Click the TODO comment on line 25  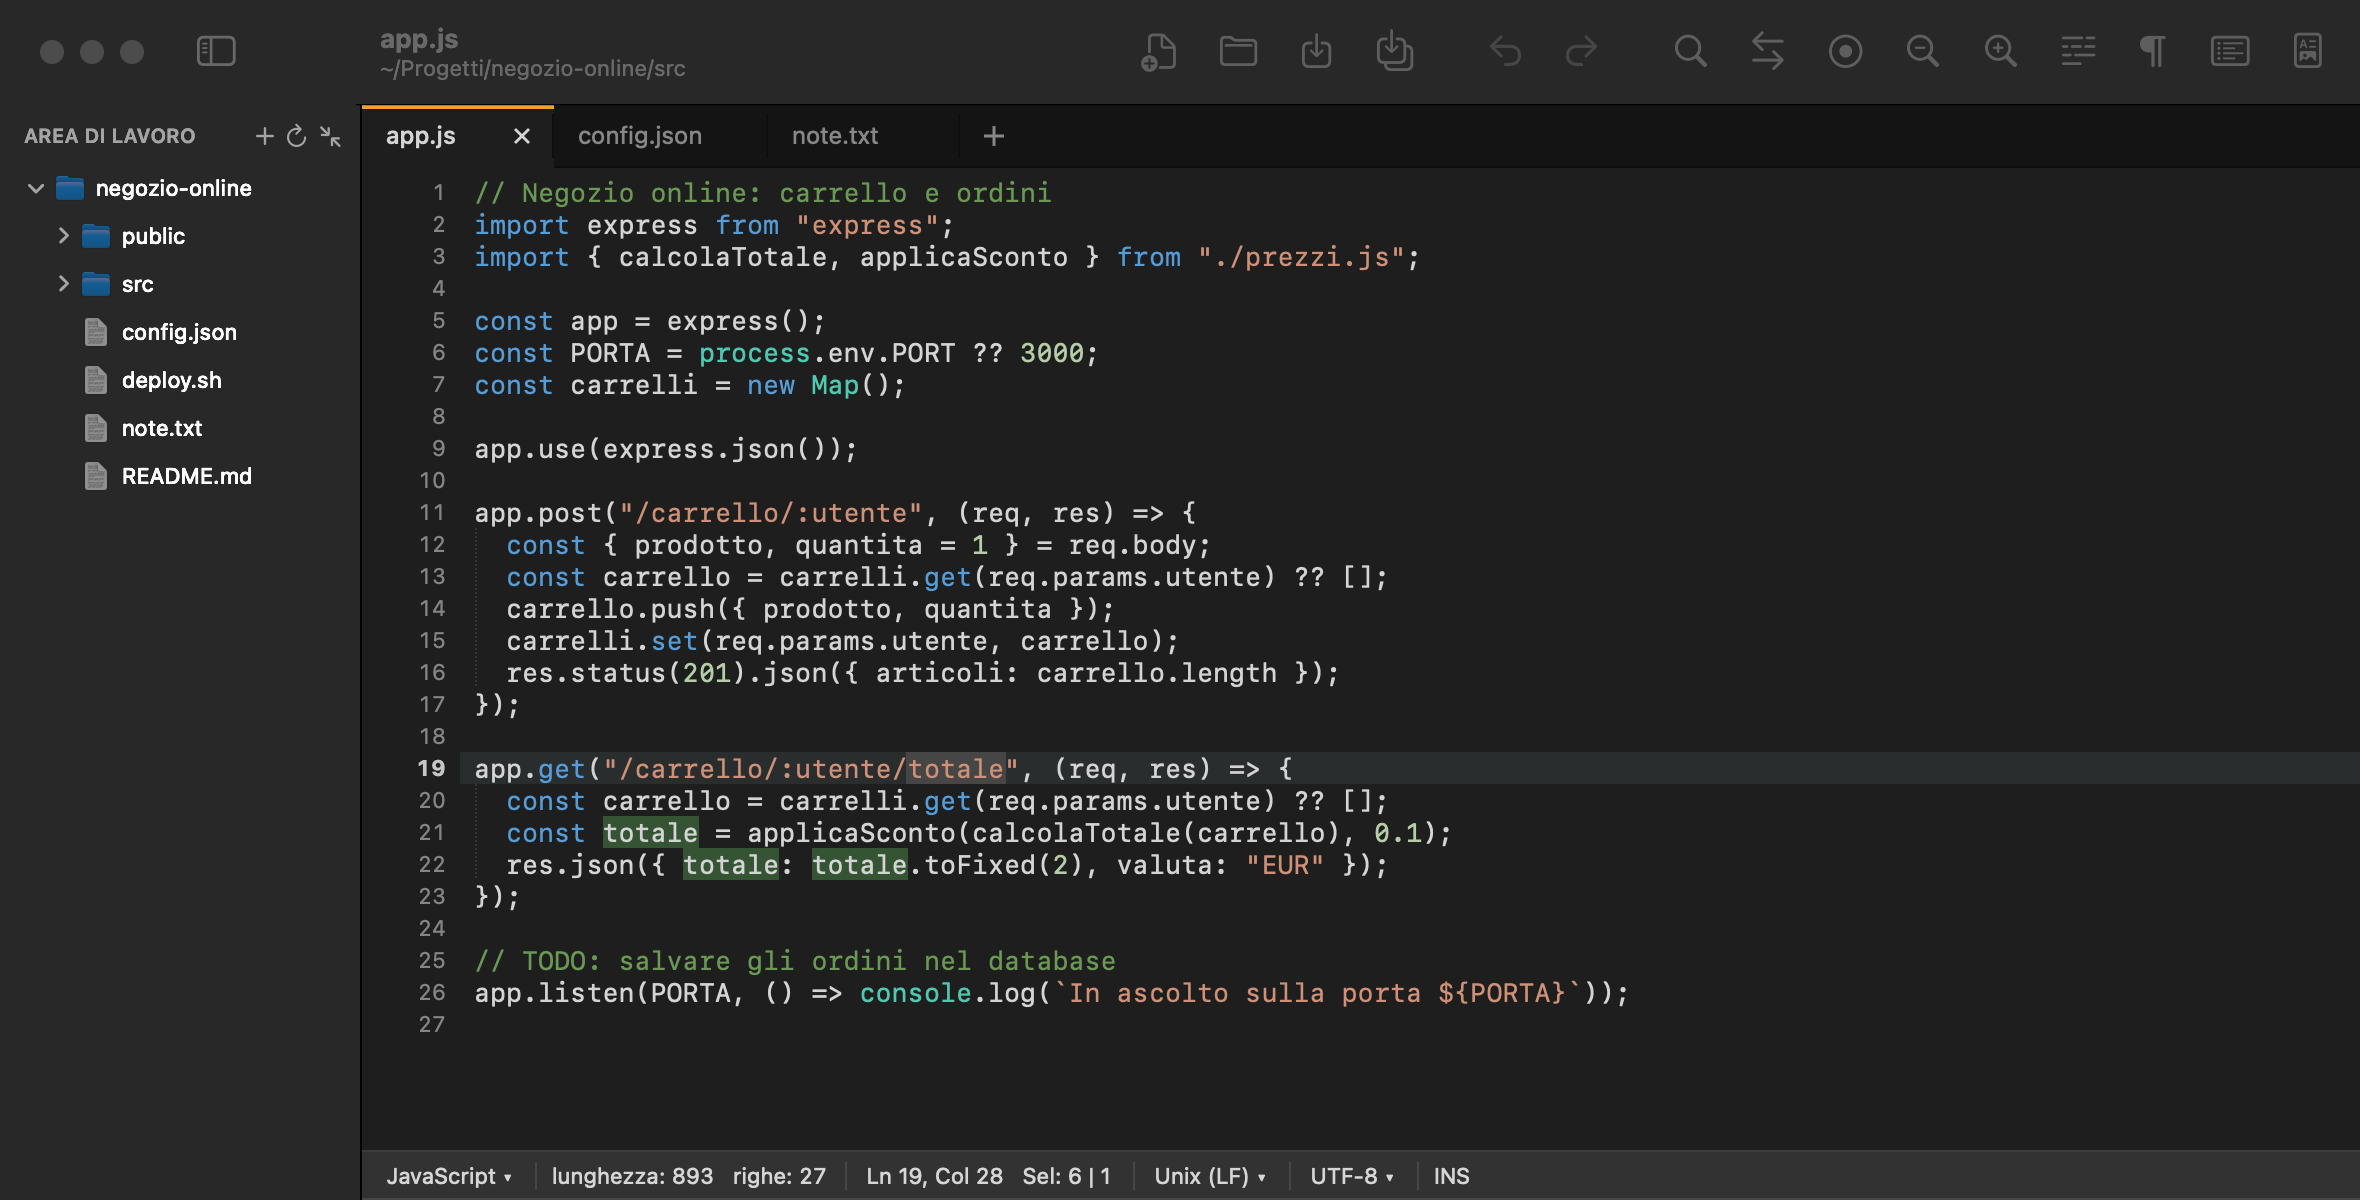pyautogui.click(x=795, y=960)
